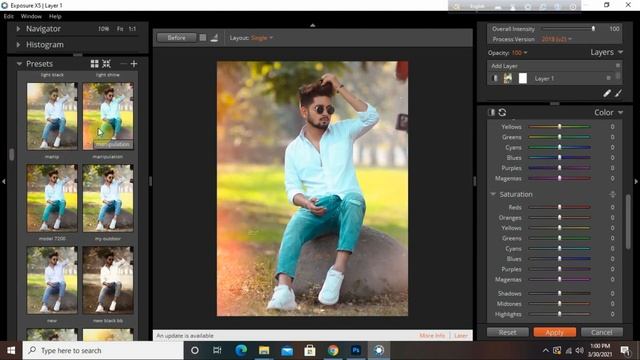Collapse the left panel with edge arrow
Viewport: 640px width, 360px height.
click(4, 181)
